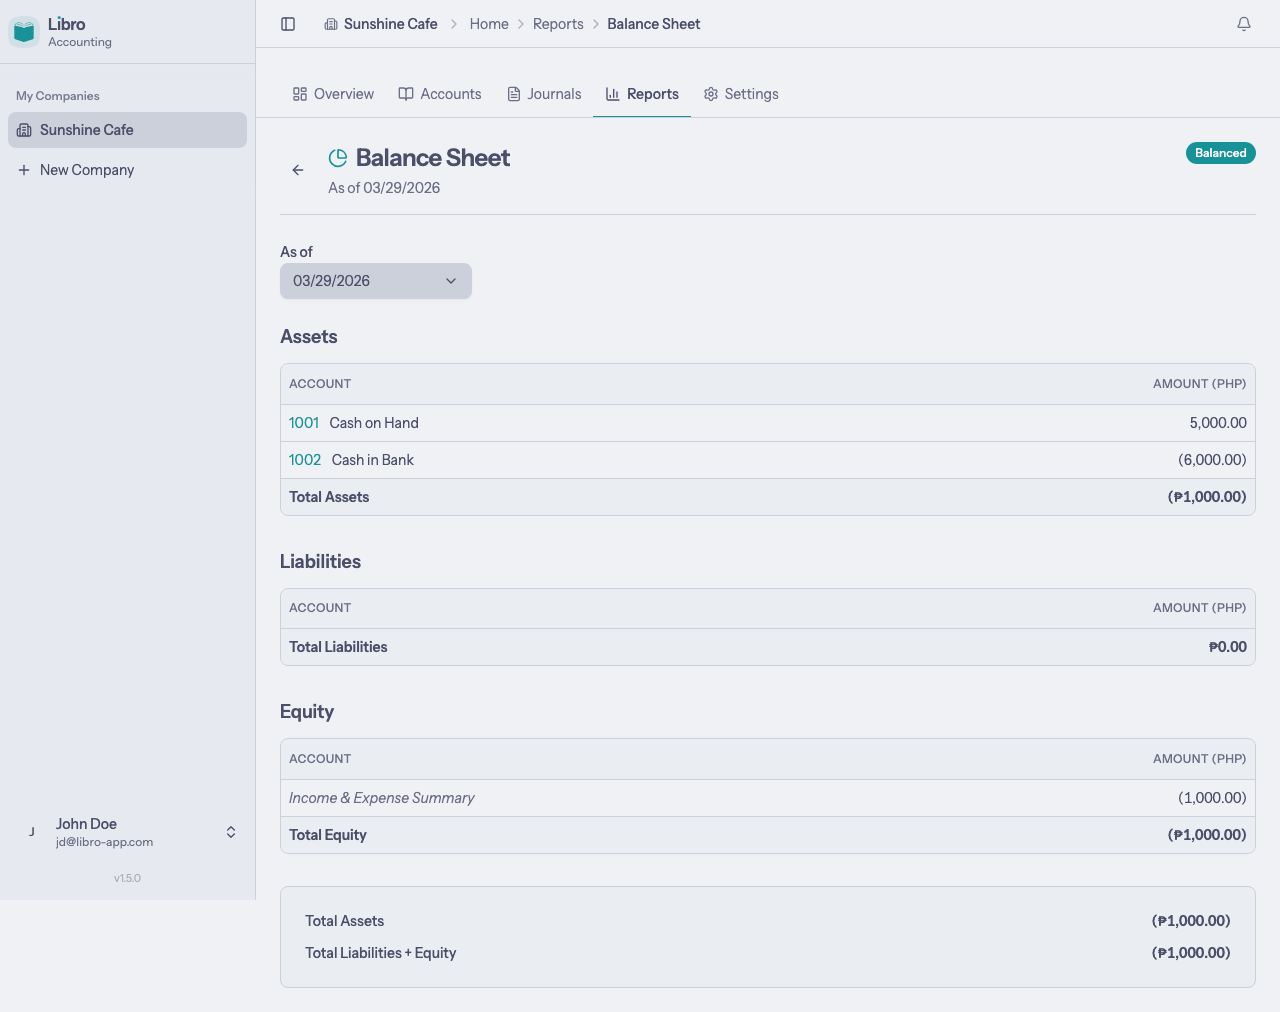Image resolution: width=1280 pixels, height=1012 pixels.
Task: Go to the Settings tab
Action: [741, 94]
